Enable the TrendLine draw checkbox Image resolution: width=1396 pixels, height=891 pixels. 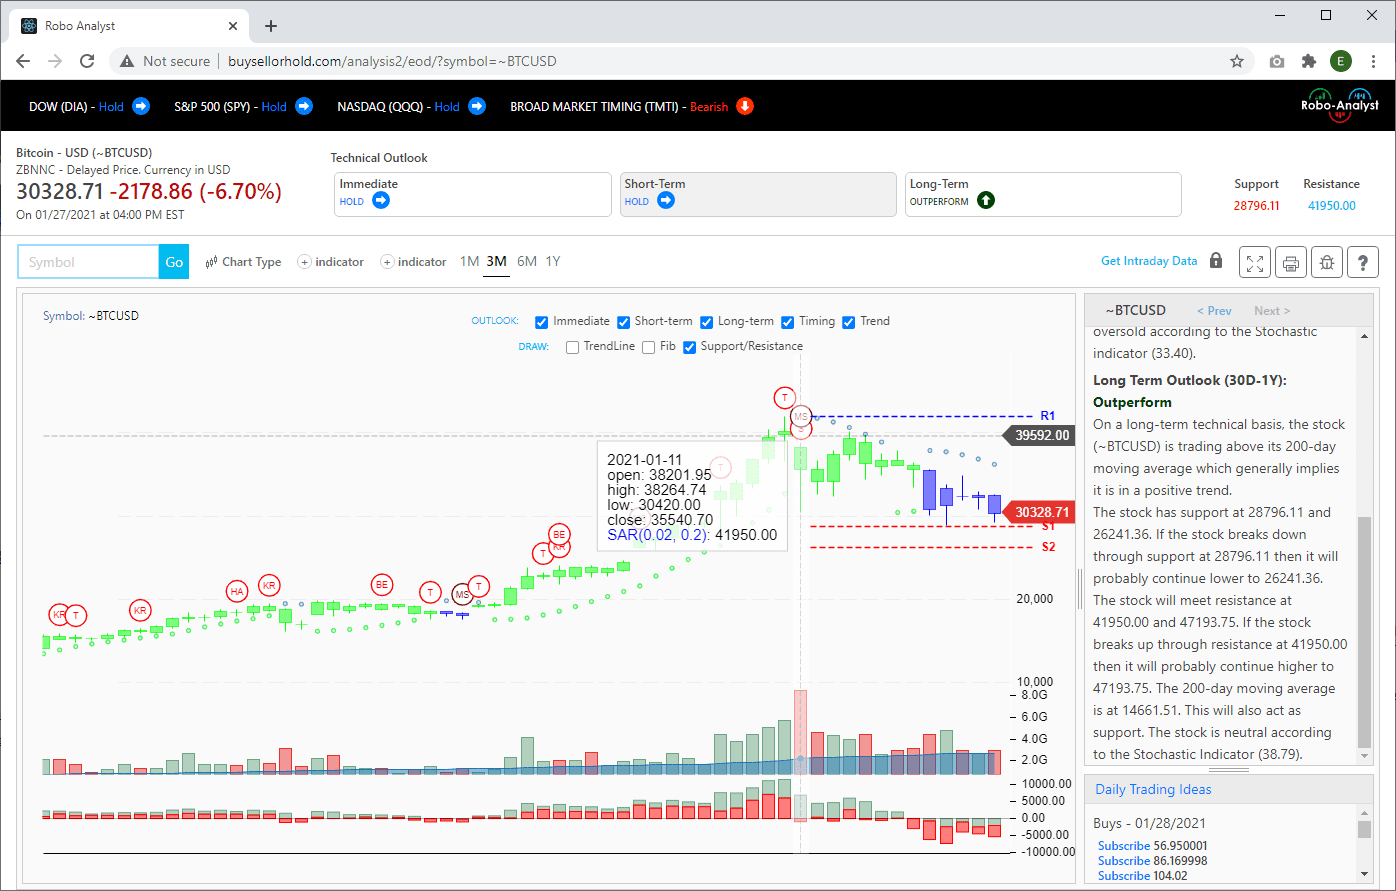click(x=572, y=347)
